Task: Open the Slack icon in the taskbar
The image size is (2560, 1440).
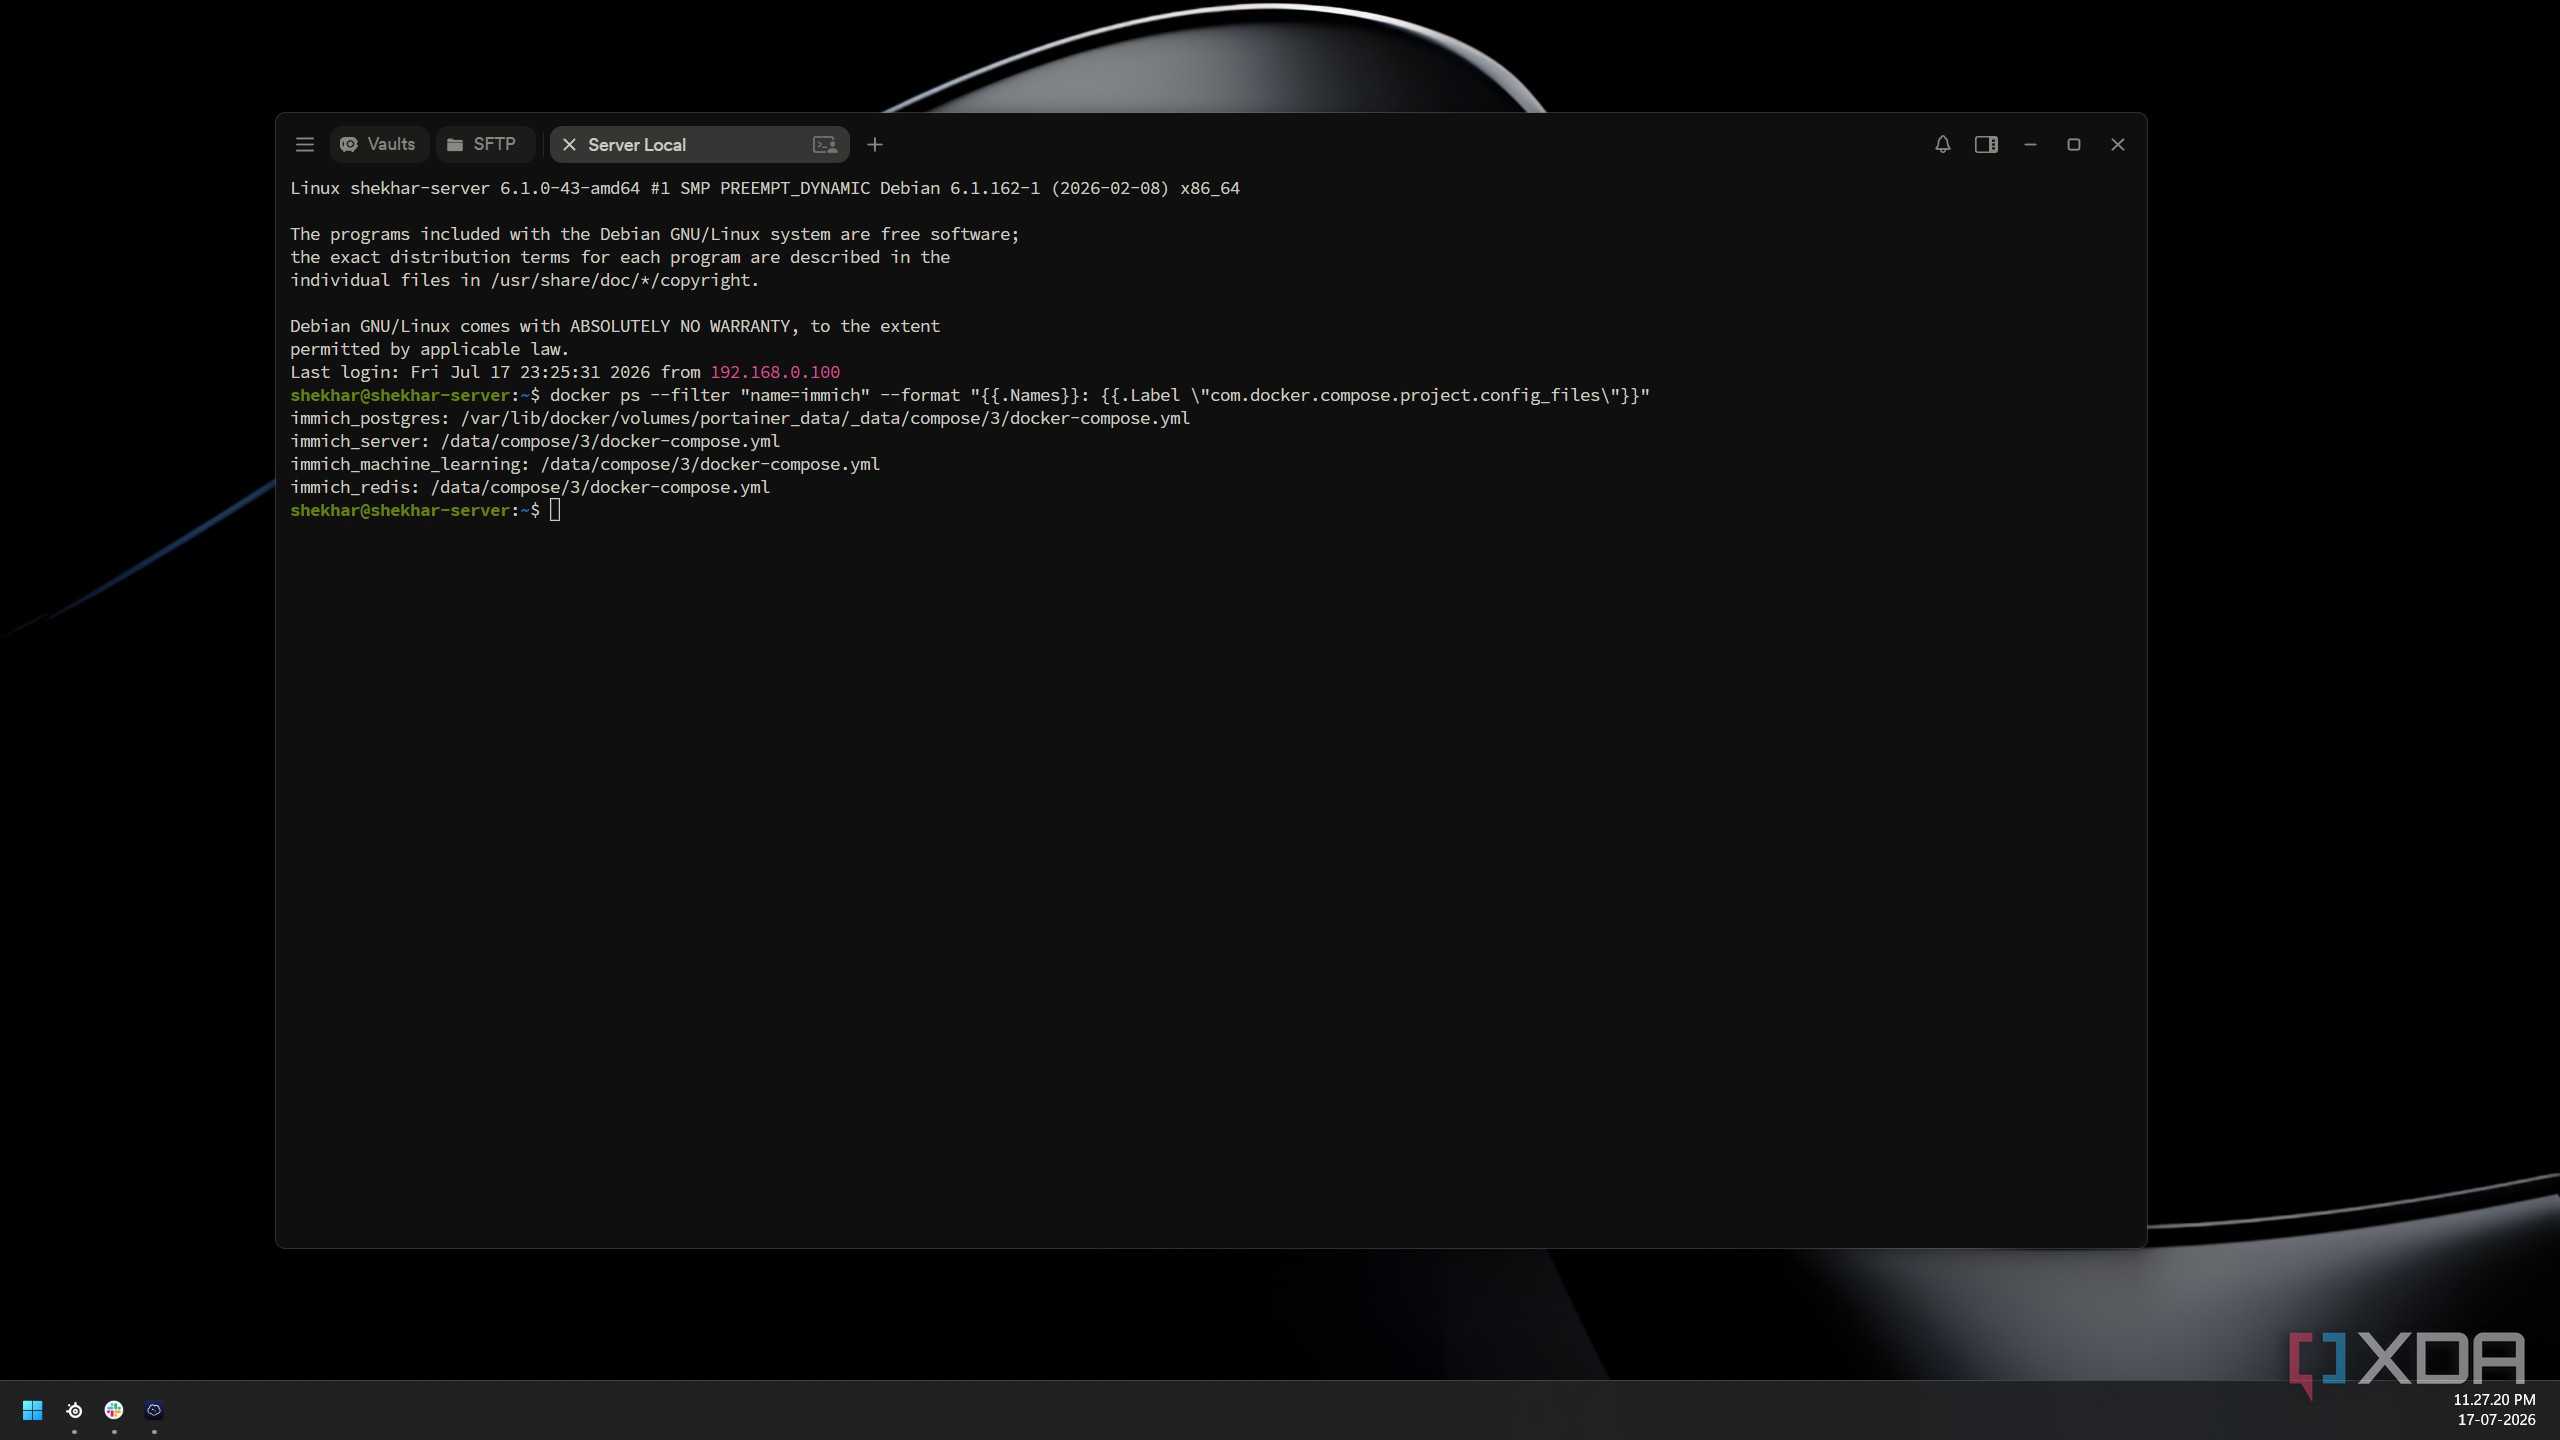Action: click(x=114, y=1410)
